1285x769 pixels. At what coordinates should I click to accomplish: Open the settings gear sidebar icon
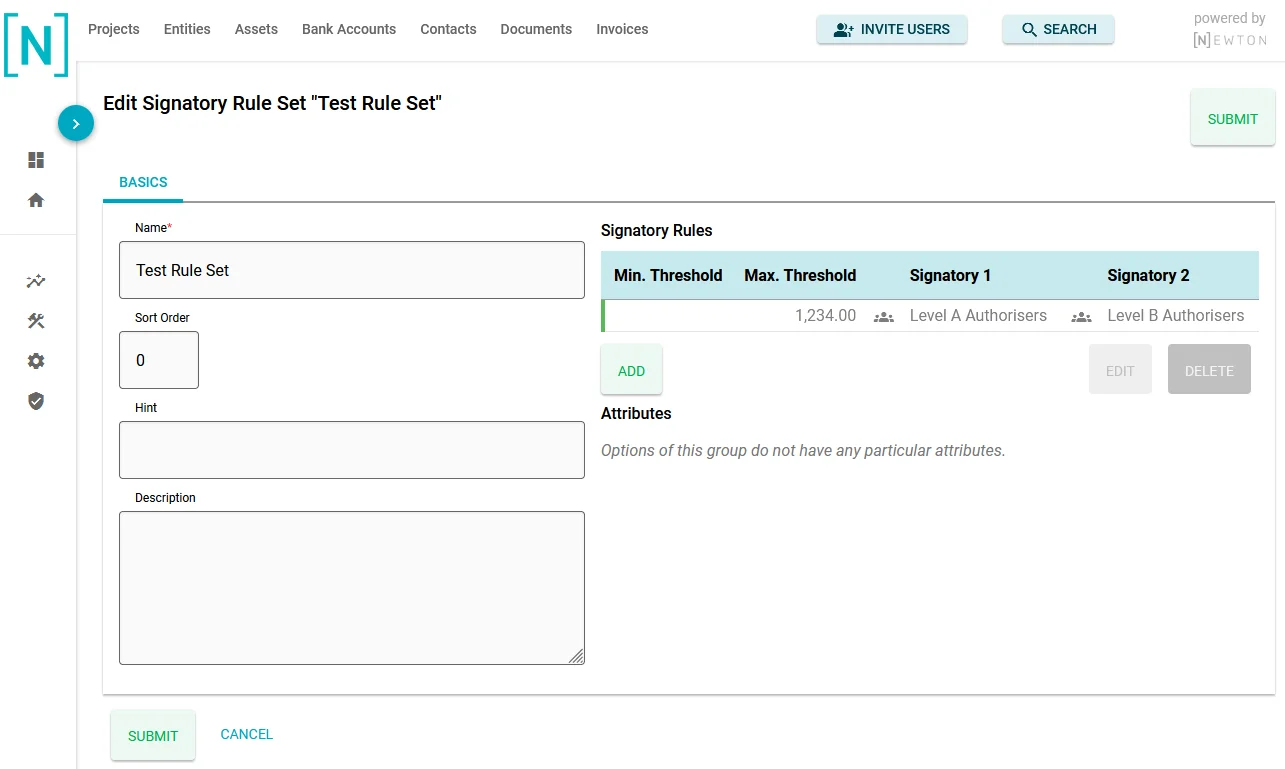(x=36, y=361)
